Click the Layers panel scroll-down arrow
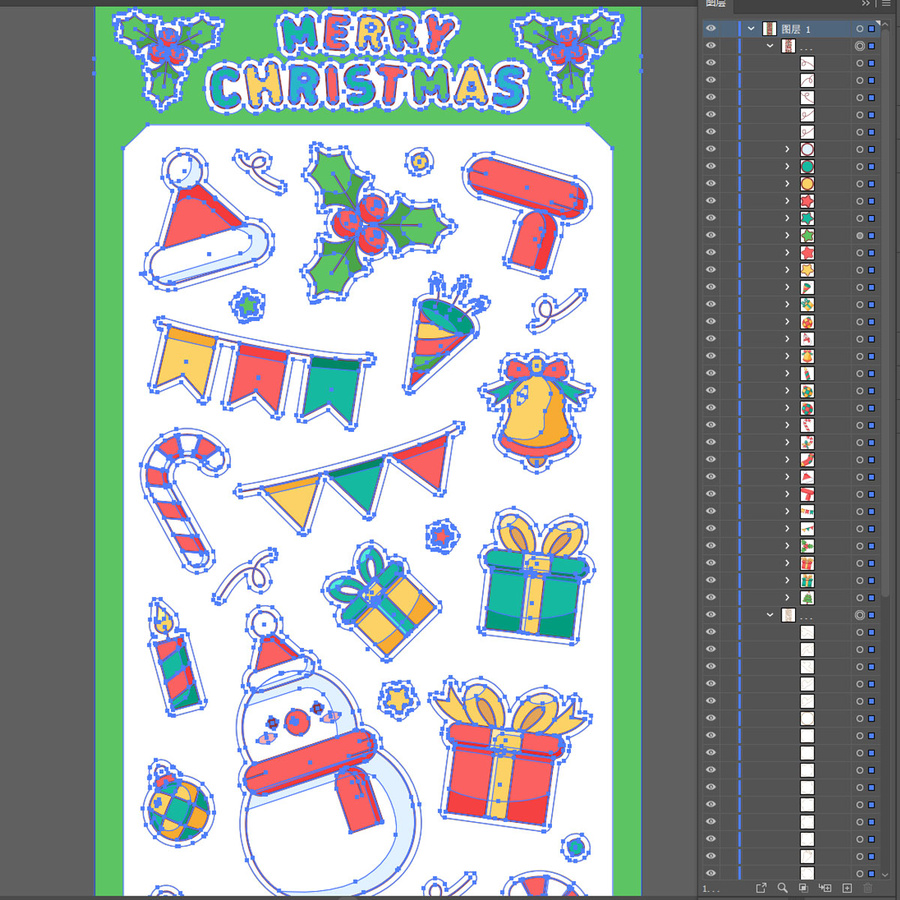The width and height of the screenshot is (900, 900). 885,874
